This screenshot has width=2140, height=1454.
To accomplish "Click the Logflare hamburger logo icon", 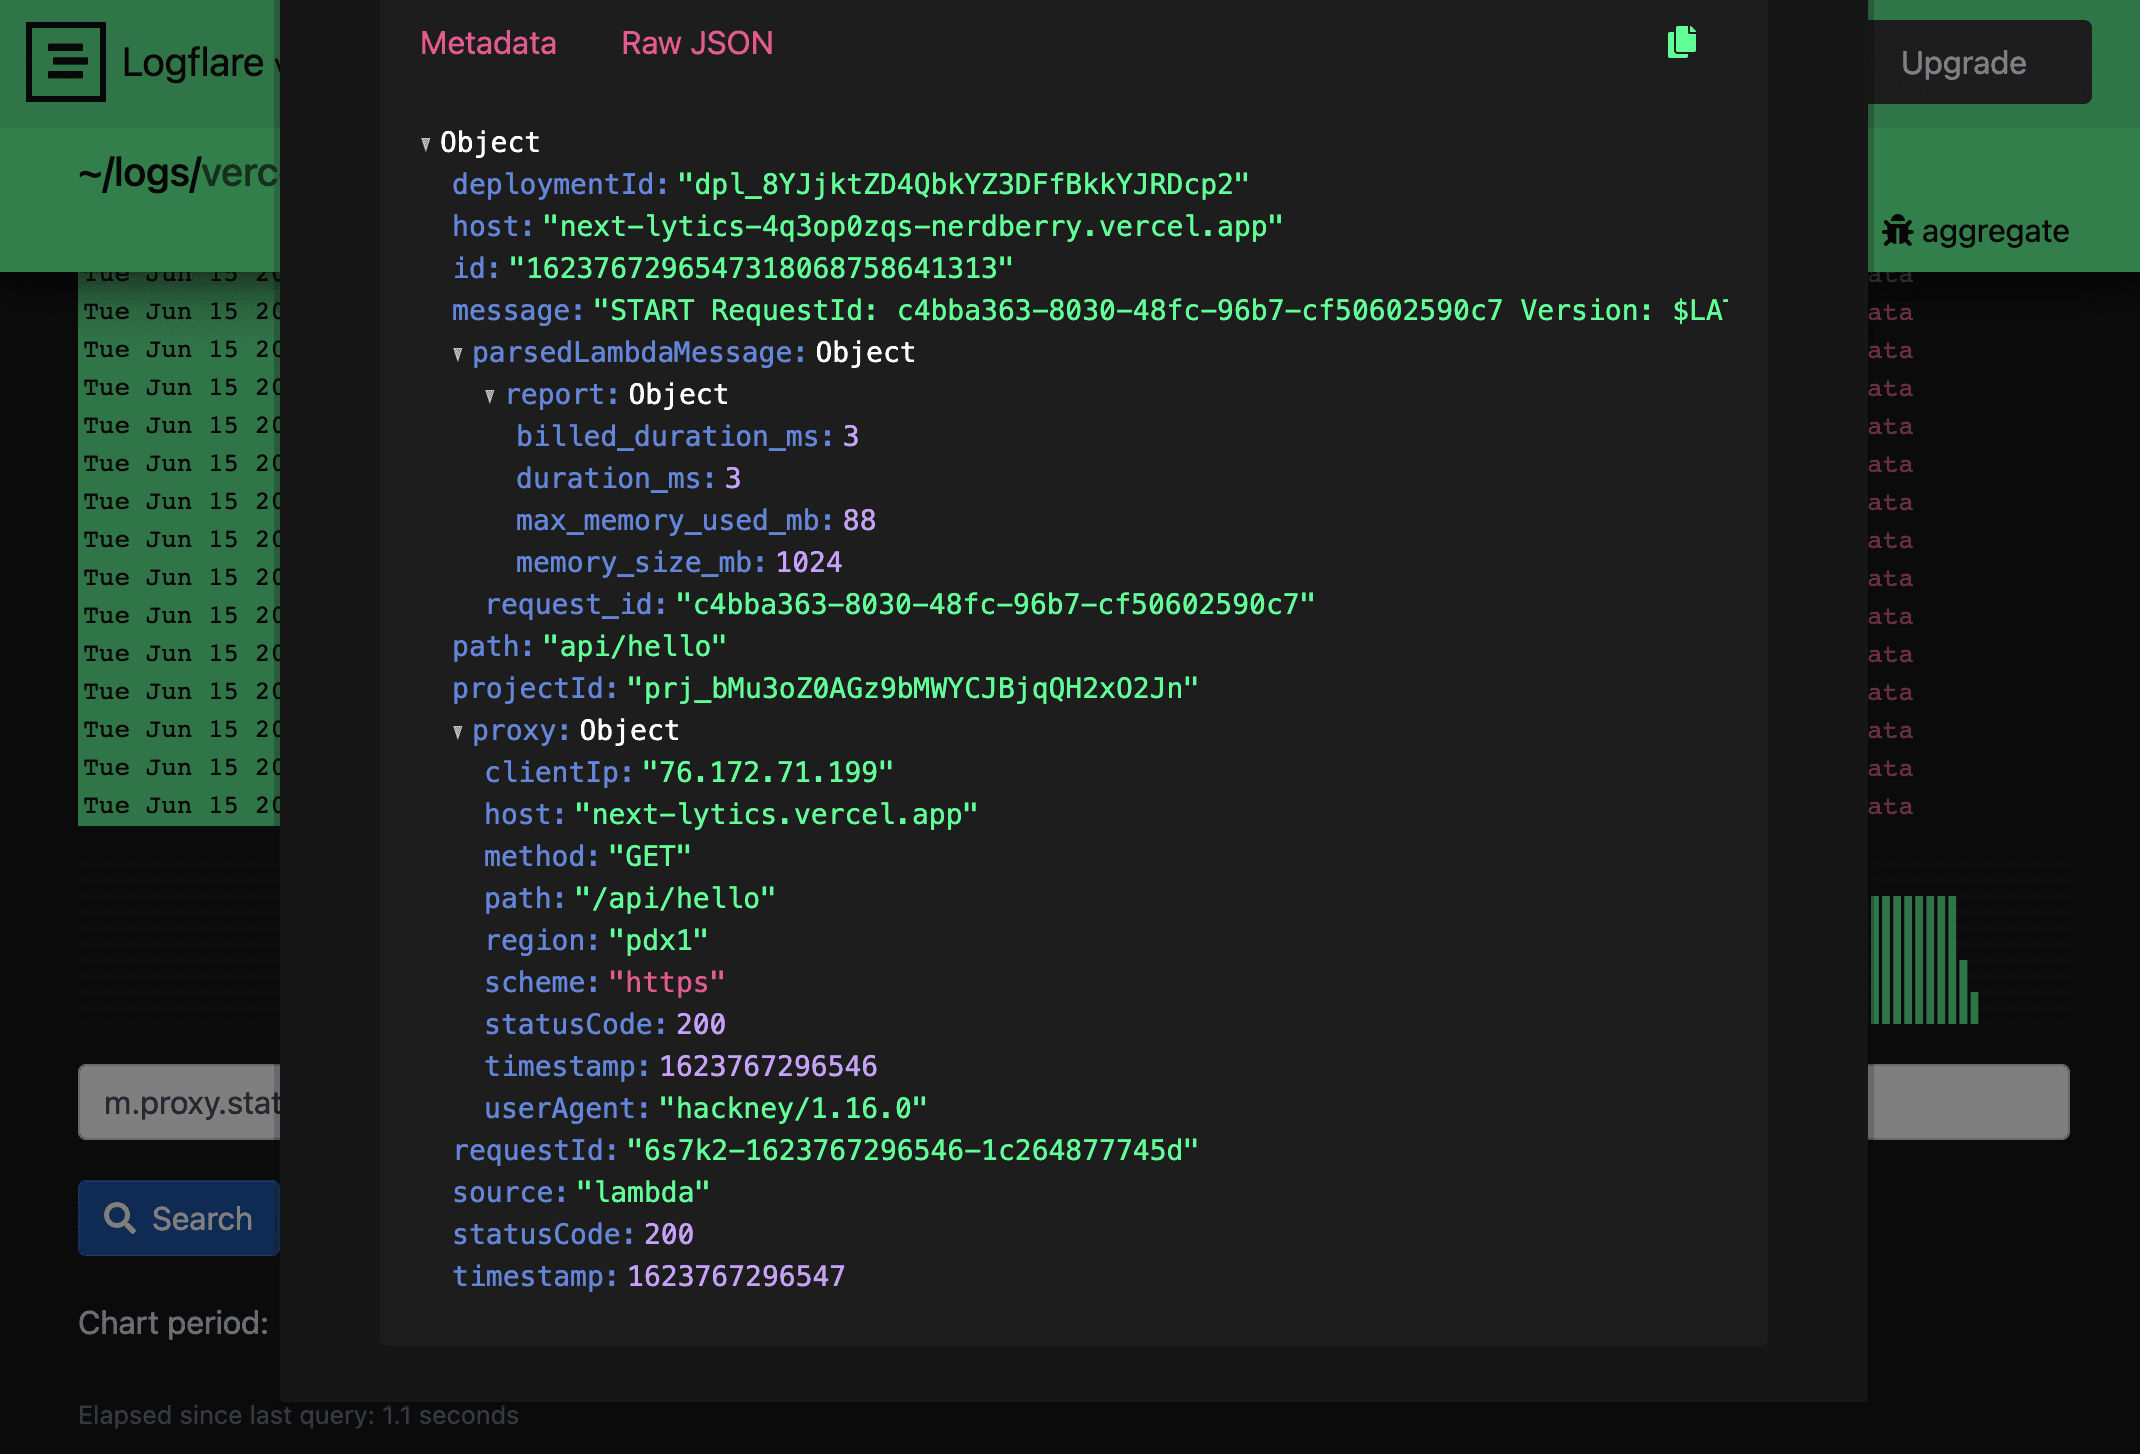I will point(66,62).
